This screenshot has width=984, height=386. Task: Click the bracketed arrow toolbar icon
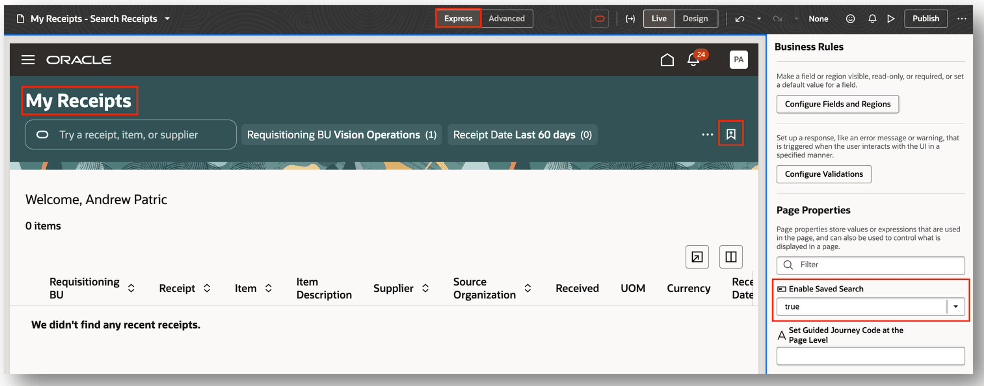coord(631,19)
